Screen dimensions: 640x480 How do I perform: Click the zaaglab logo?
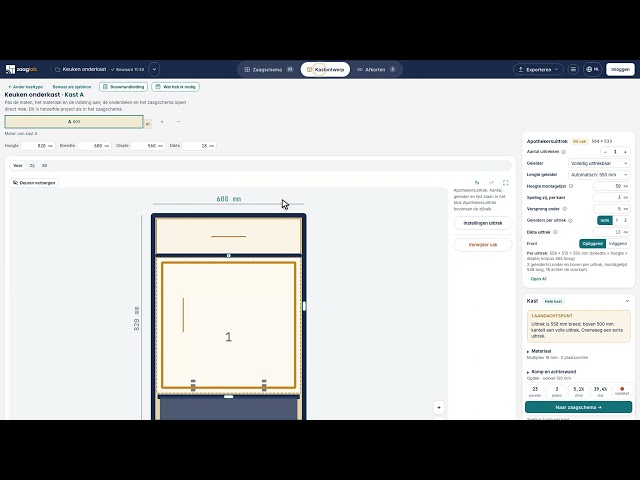pyautogui.click(x=22, y=69)
